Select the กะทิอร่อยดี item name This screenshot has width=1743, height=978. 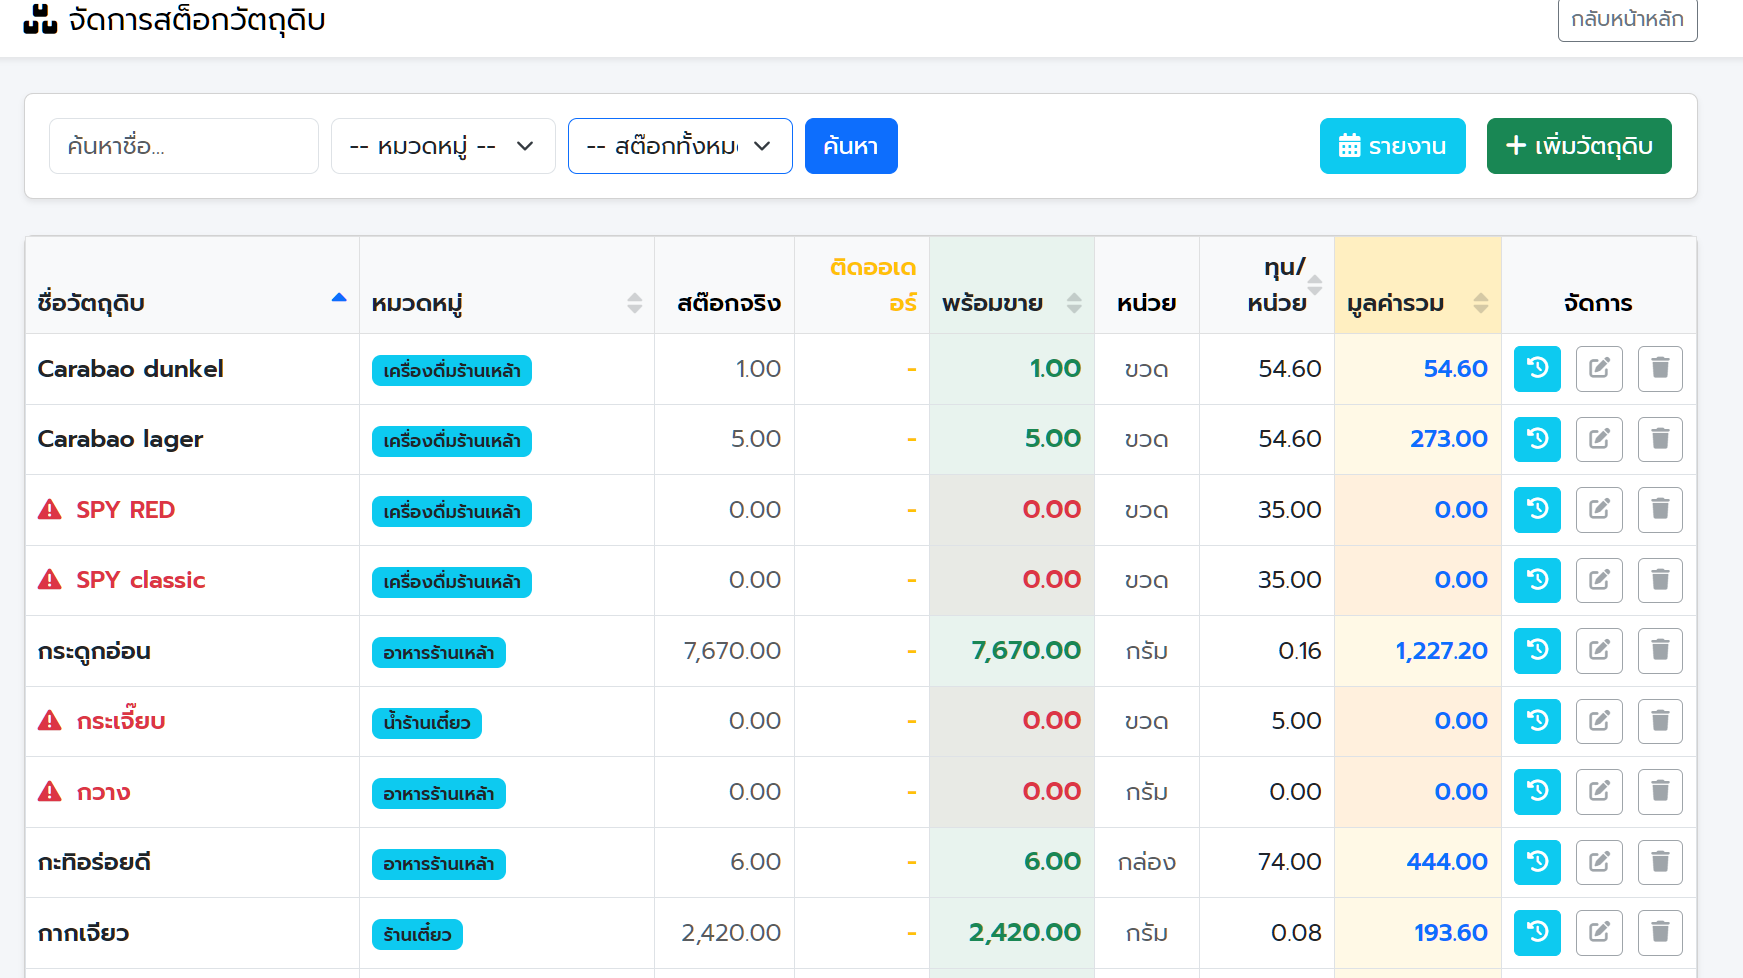tap(94, 862)
